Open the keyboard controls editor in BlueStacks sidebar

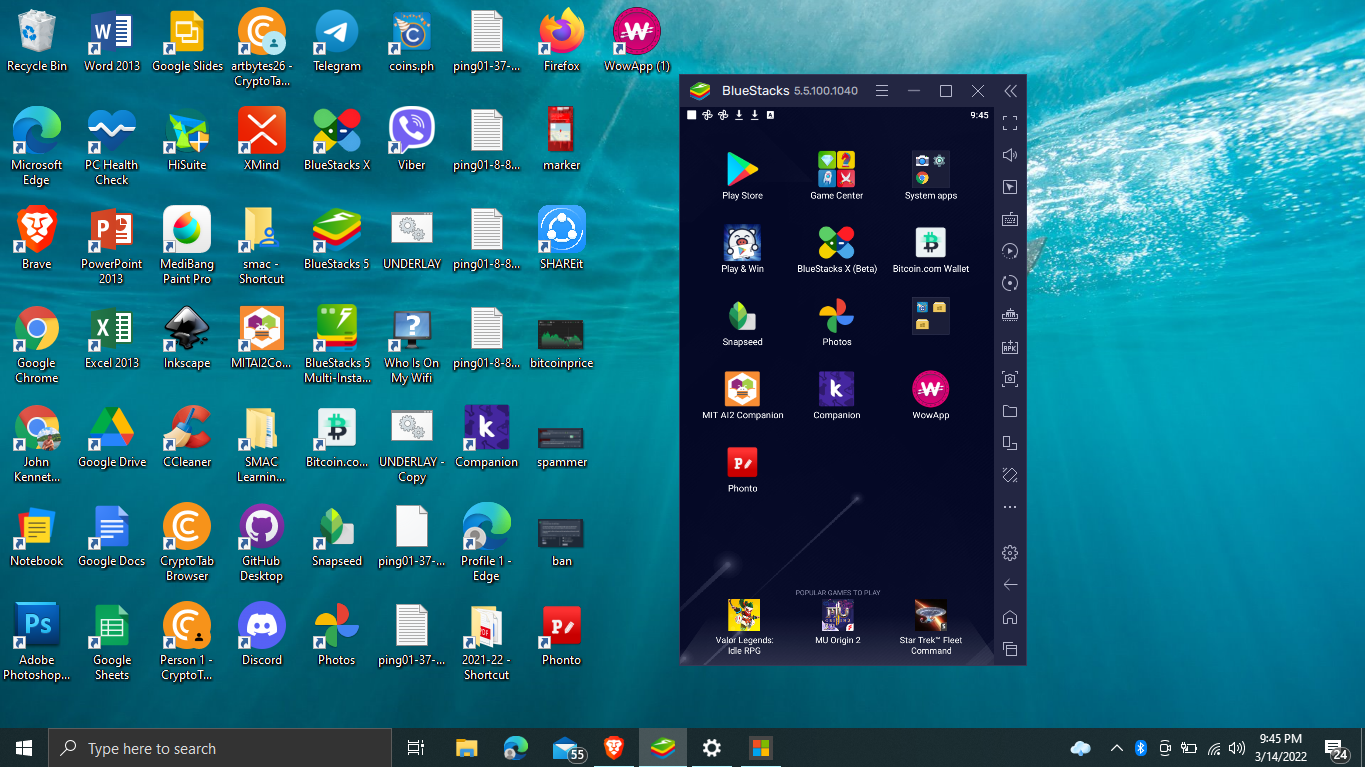pos(1010,219)
